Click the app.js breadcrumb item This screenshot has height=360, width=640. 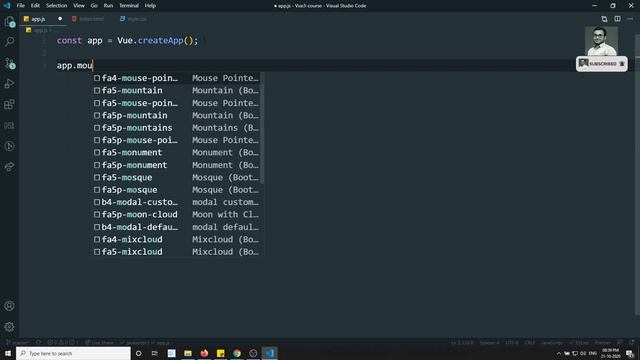40,30
